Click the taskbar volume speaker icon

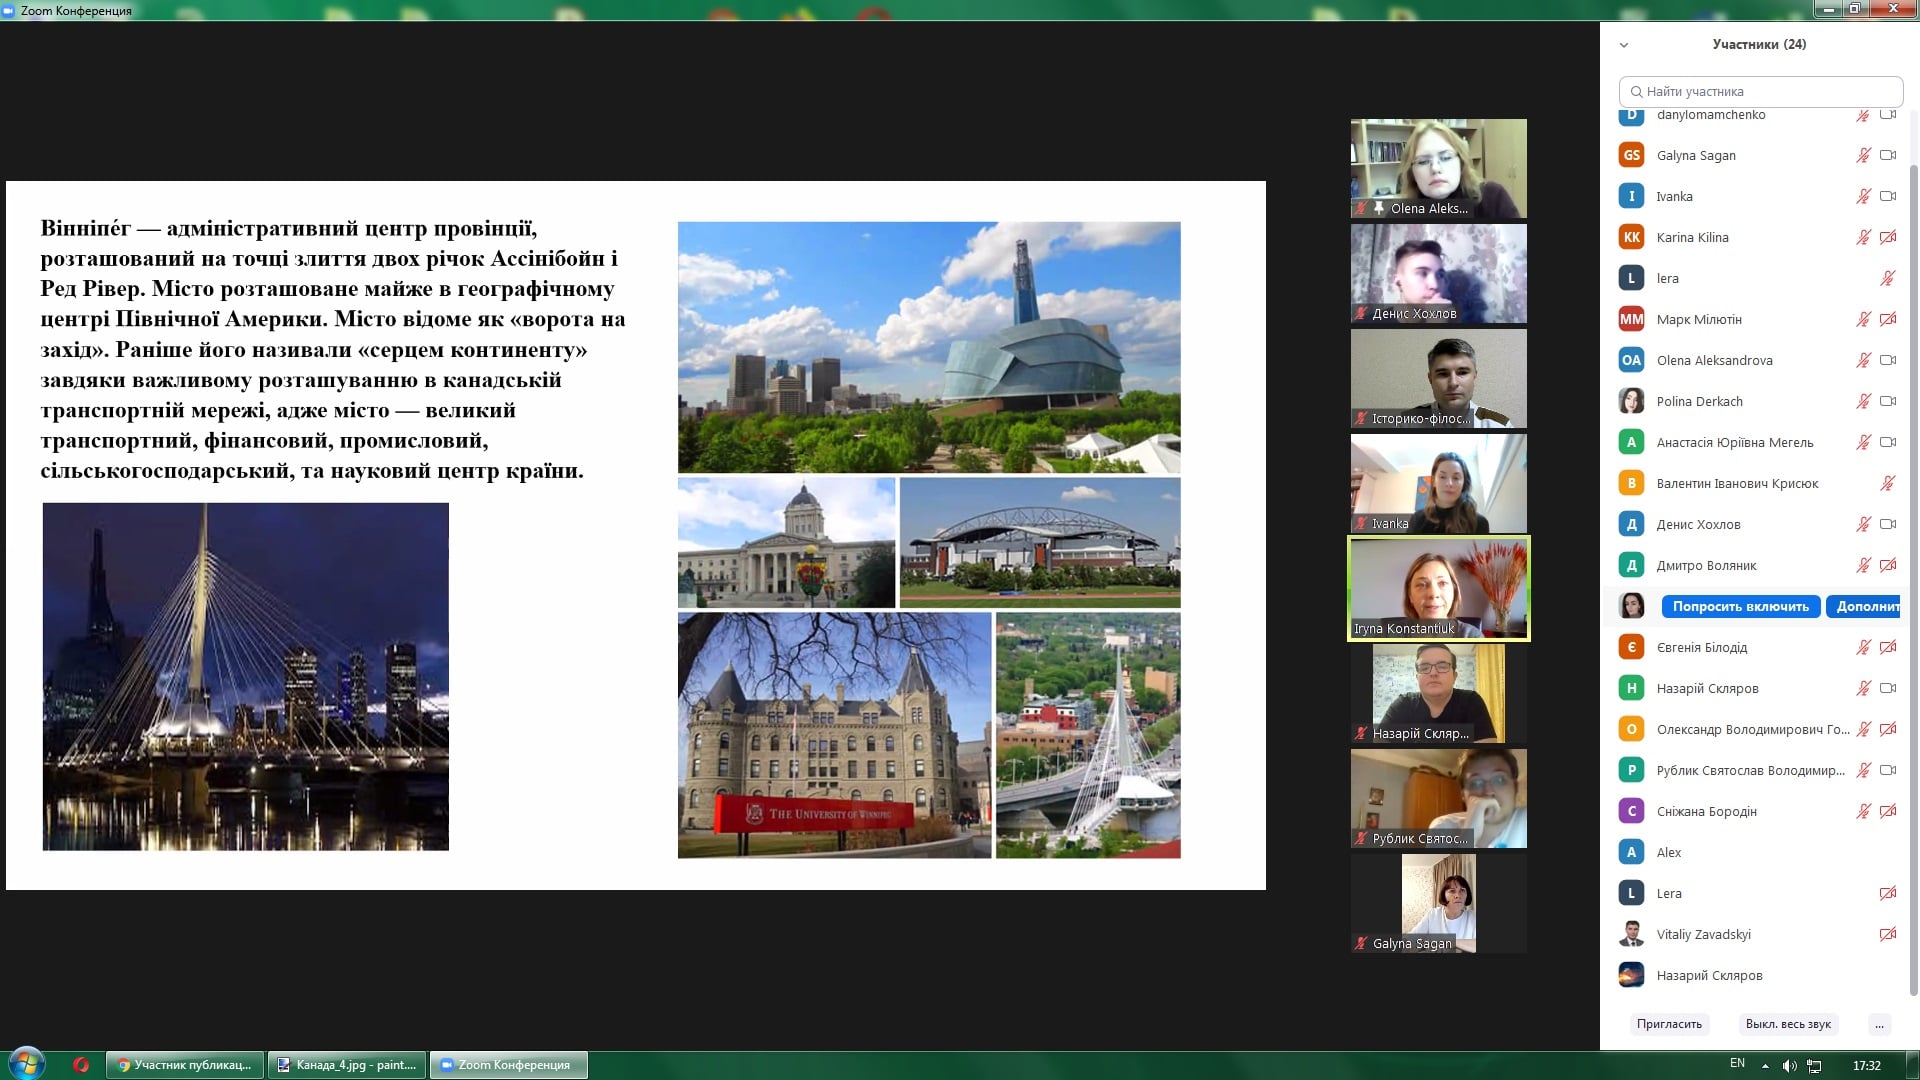tap(1789, 1065)
